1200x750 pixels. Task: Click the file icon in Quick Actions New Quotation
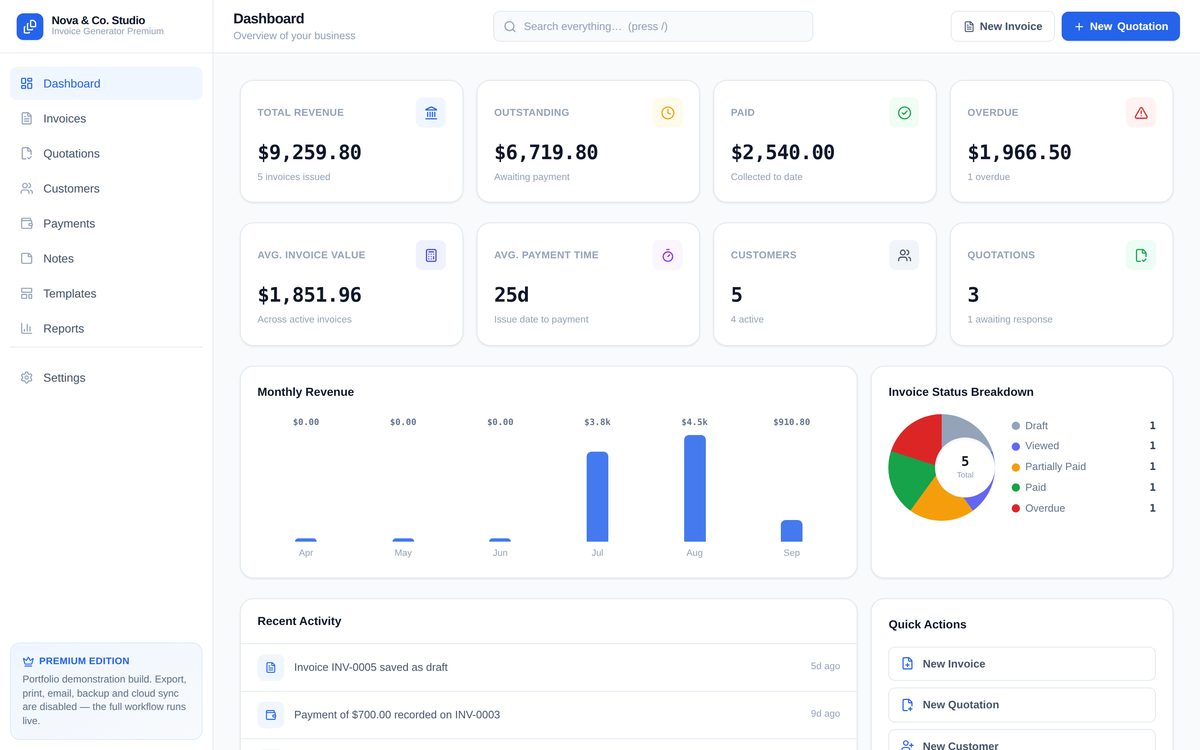tap(907, 705)
